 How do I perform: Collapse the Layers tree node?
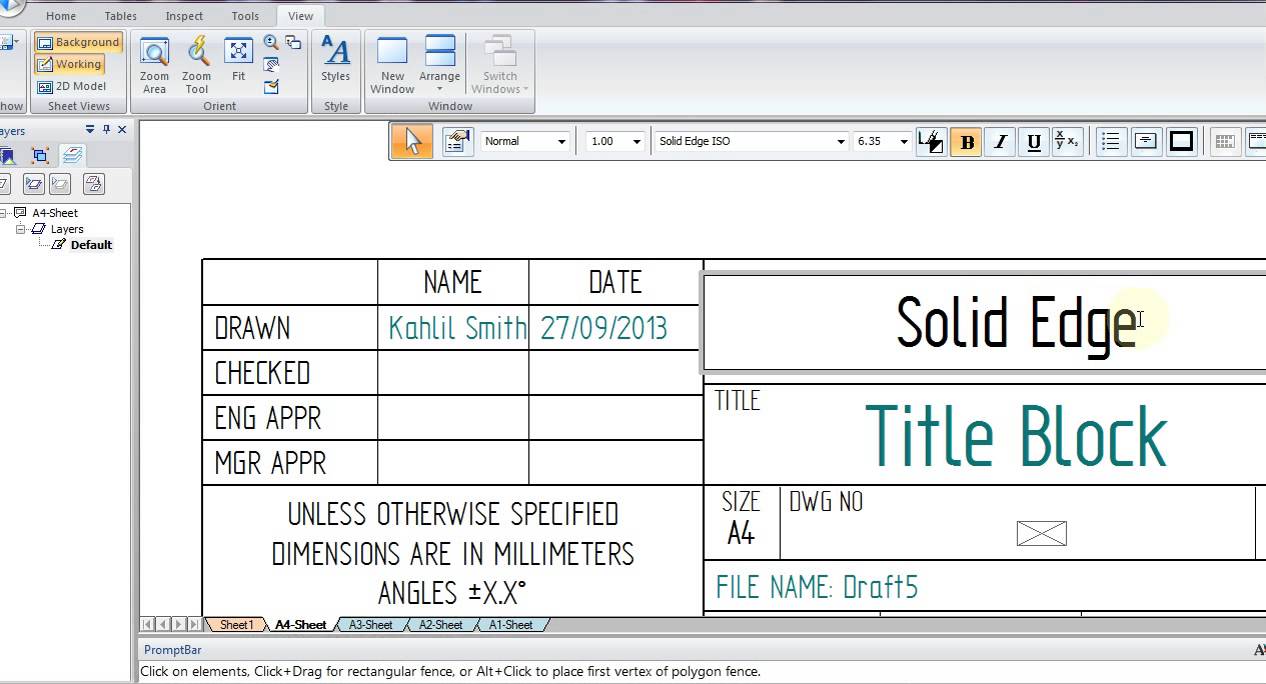pyautogui.click(x=21, y=229)
